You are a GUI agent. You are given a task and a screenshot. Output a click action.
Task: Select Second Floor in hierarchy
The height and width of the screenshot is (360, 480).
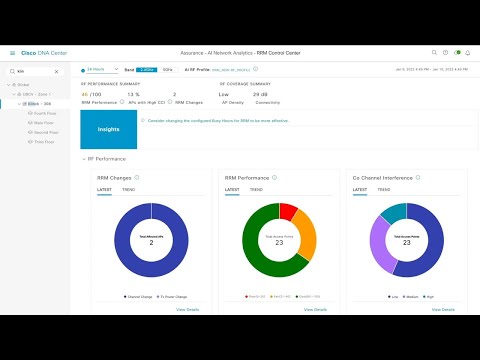(x=46, y=132)
